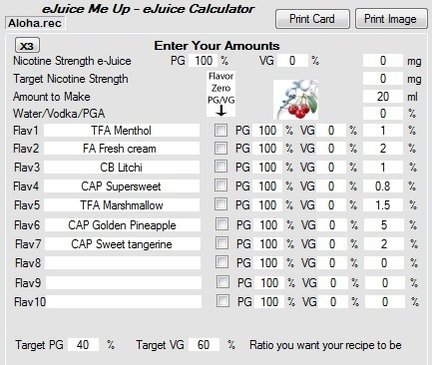Tick the Flav10 zero PG/VG checkbox

(223, 301)
